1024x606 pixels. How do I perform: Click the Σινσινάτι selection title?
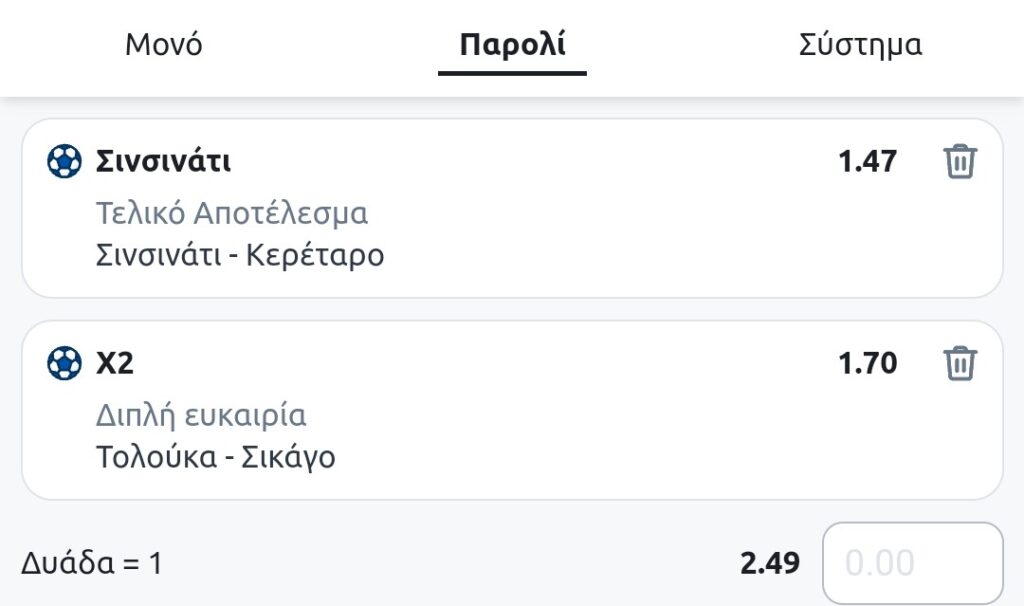(163, 161)
